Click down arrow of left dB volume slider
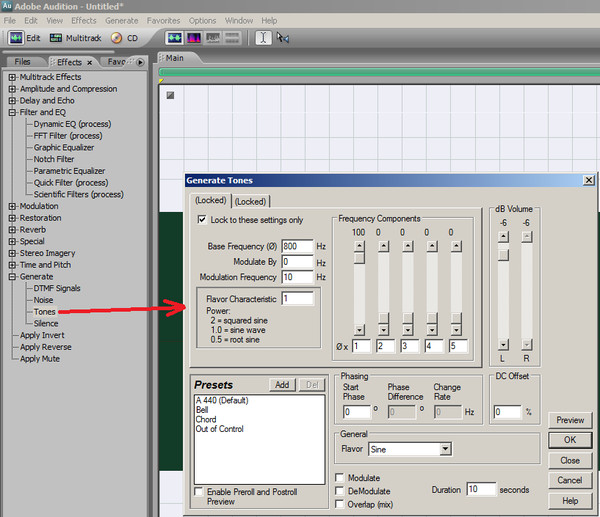600x517 pixels. 504,345
